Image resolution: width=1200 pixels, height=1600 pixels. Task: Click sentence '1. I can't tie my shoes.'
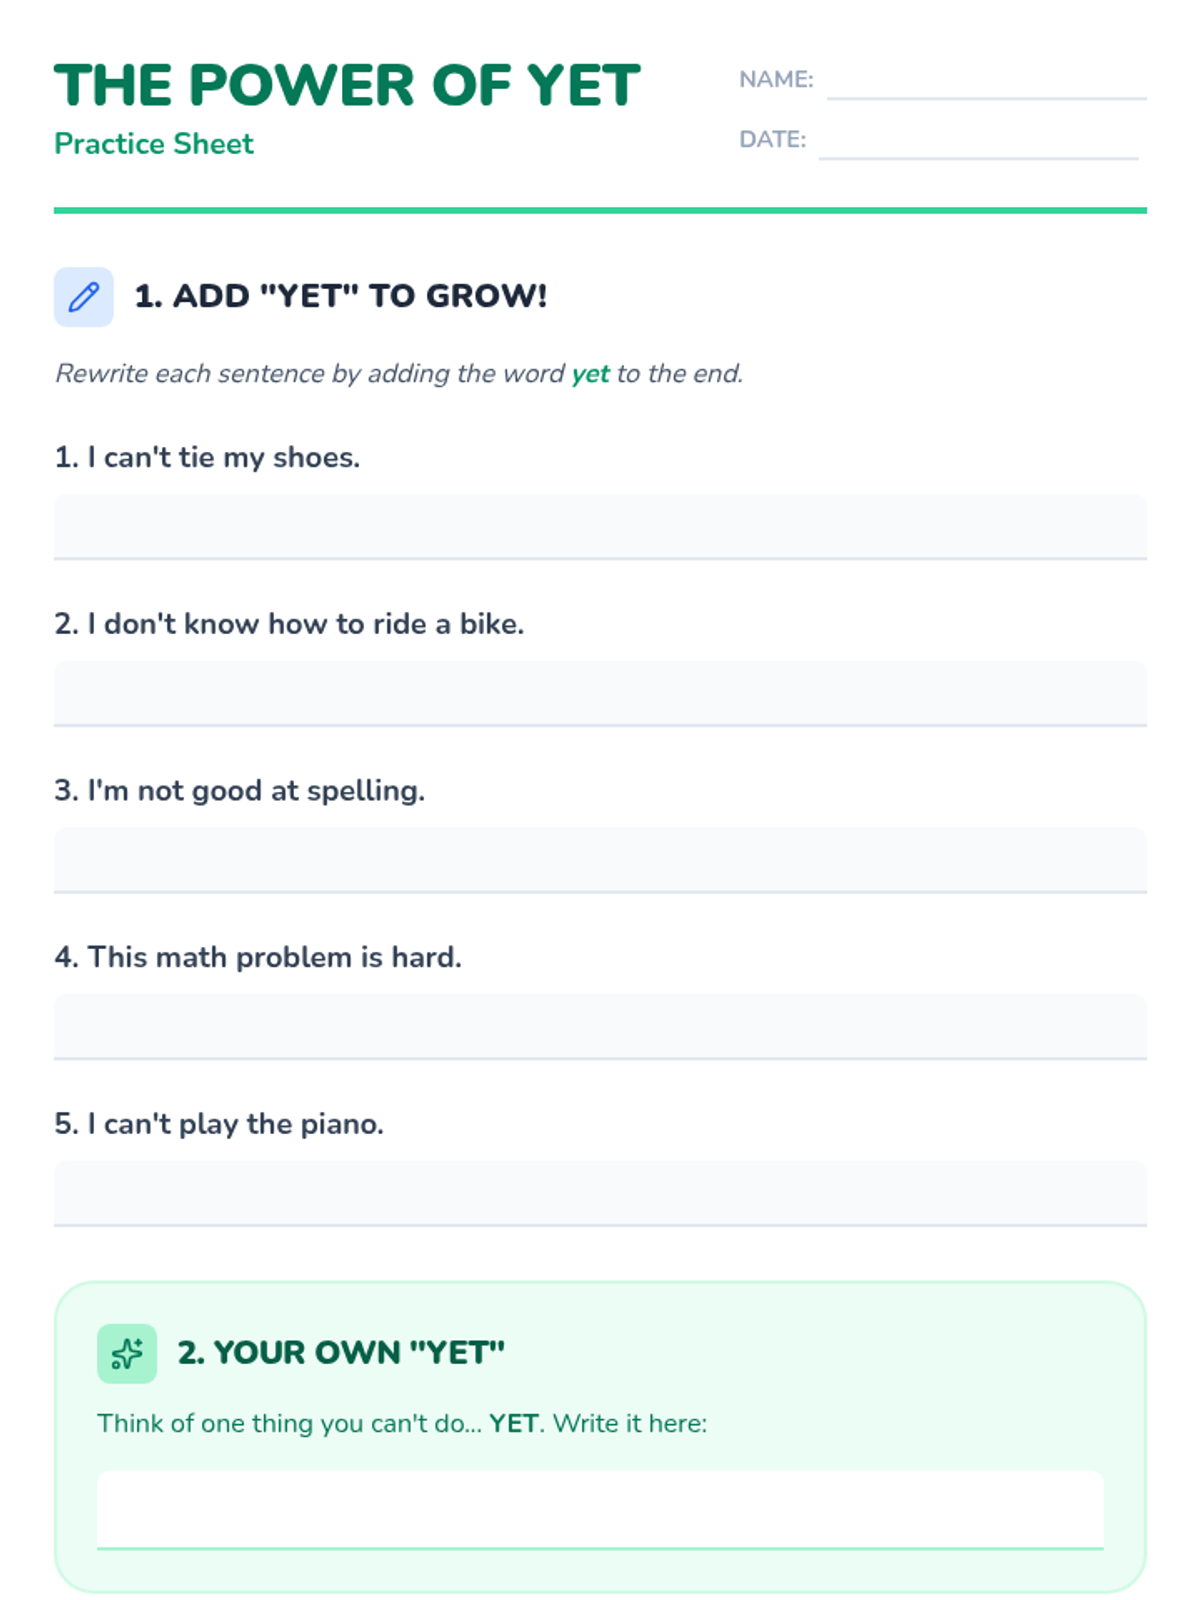(207, 457)
